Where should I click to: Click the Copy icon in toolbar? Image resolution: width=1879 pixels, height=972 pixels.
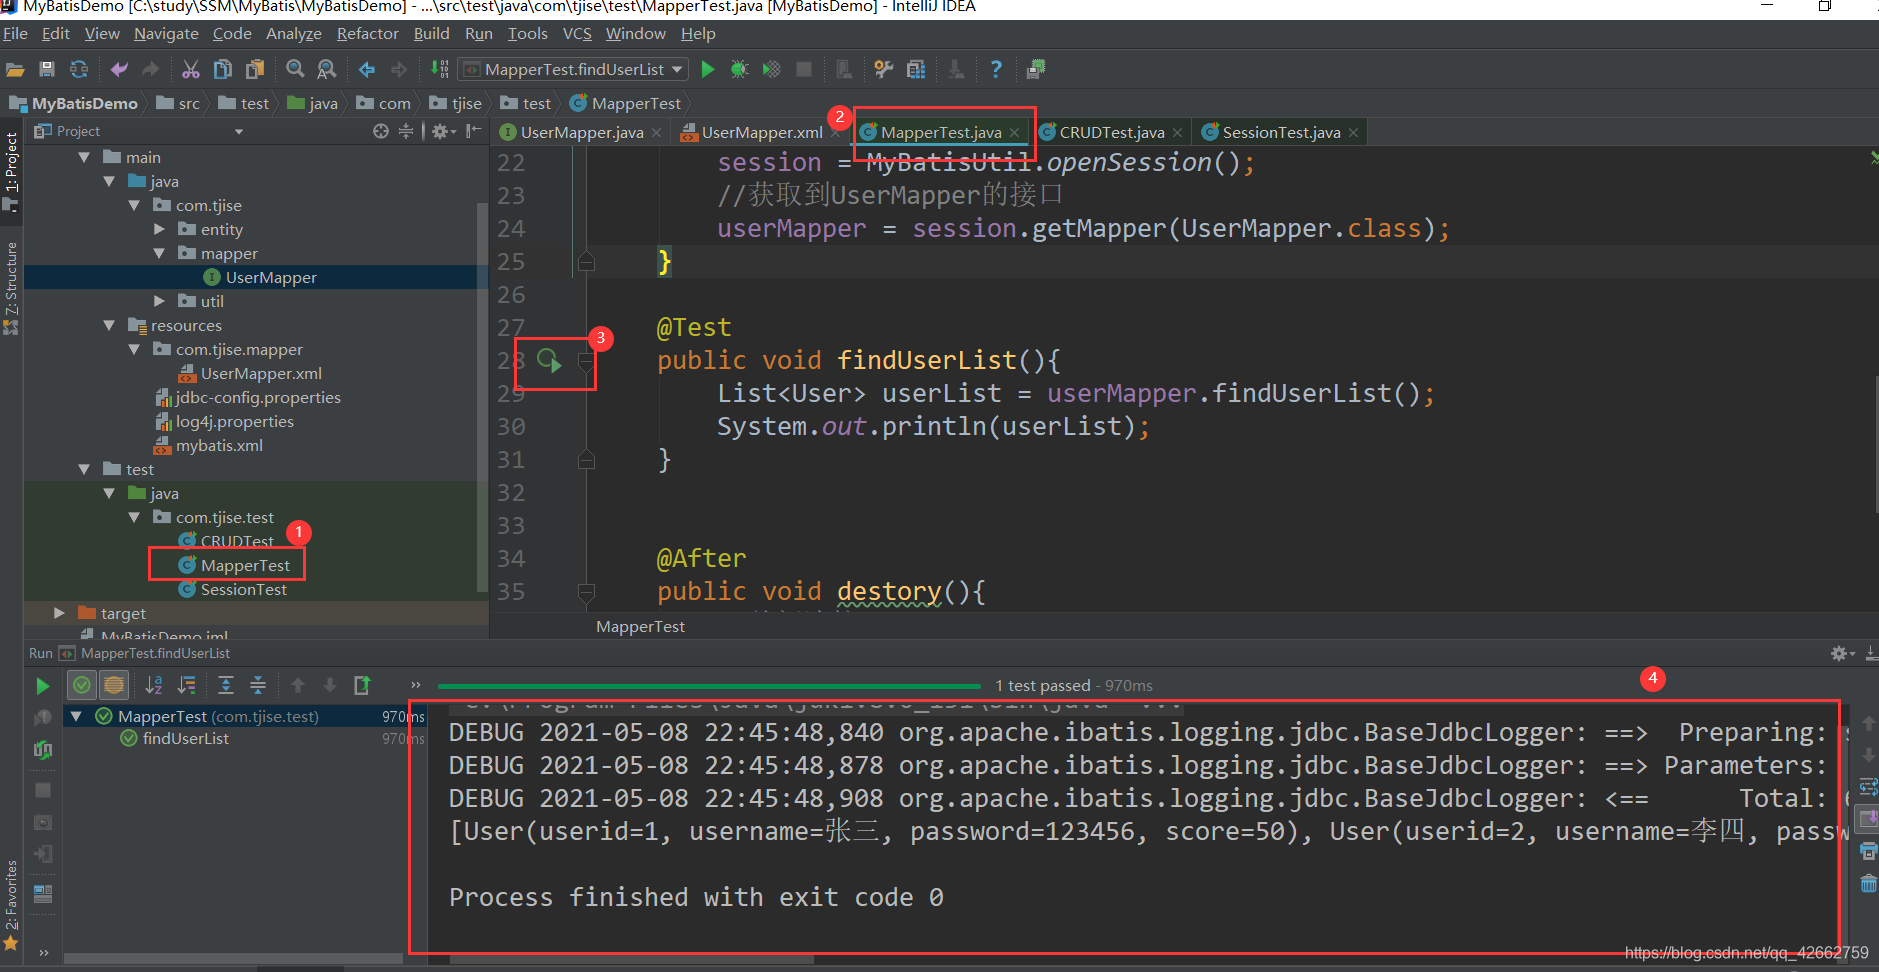pyautogui.click(x=223, y=69)
